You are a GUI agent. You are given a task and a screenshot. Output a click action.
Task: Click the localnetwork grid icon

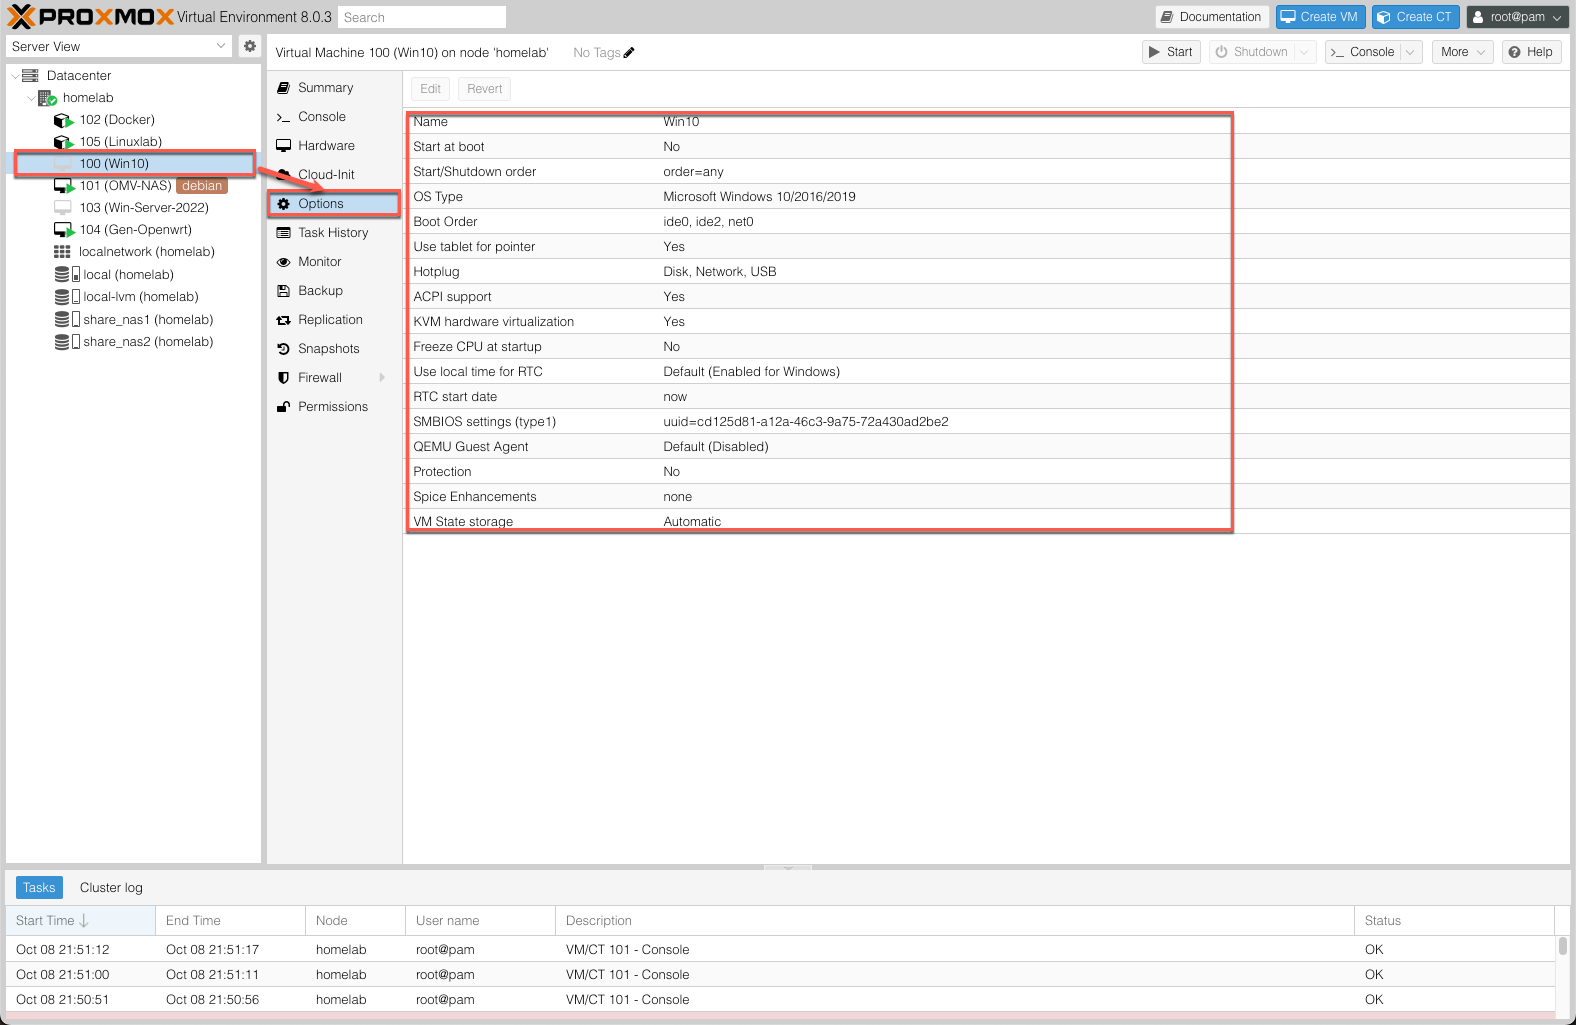[62, 252]
